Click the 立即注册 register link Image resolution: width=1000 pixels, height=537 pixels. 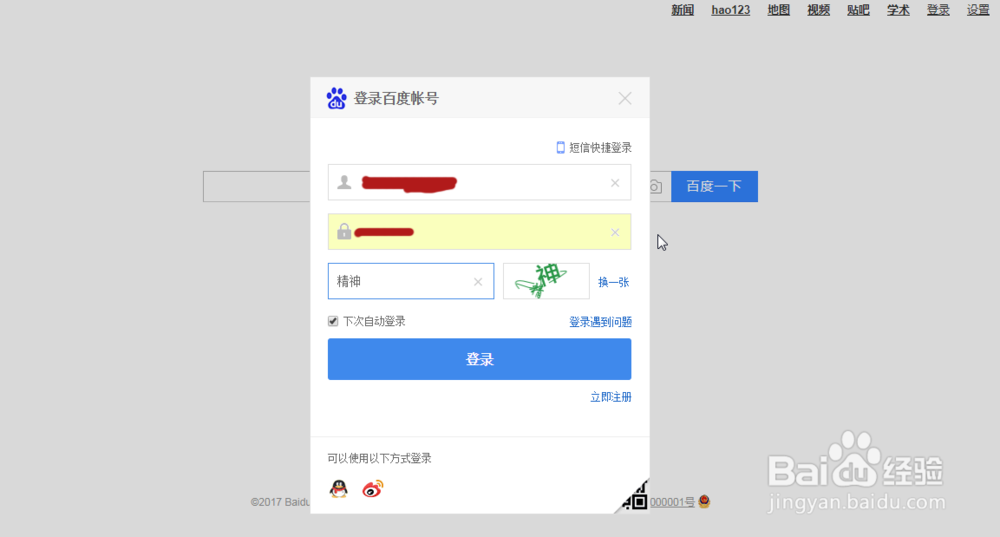611,397
